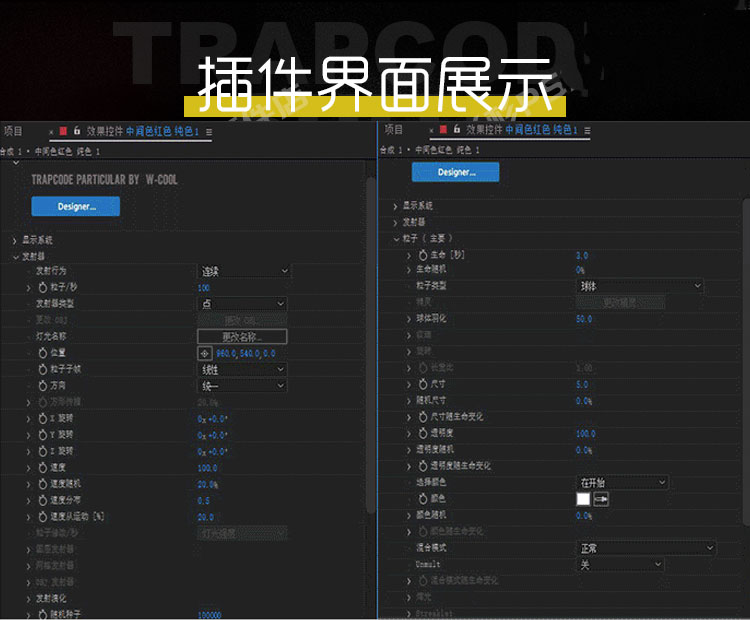
Task: Switch to 项目 tab in right panel
Action: pyautogui.click(x=394, y=130)
